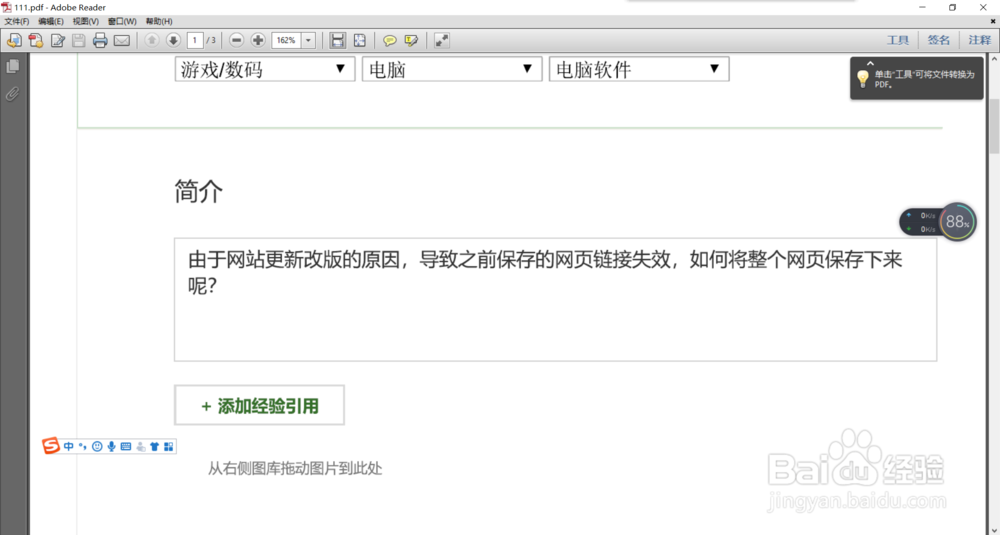Select the highlight text tool
This screenshot has height=535, width=1000.
point(411,41)
